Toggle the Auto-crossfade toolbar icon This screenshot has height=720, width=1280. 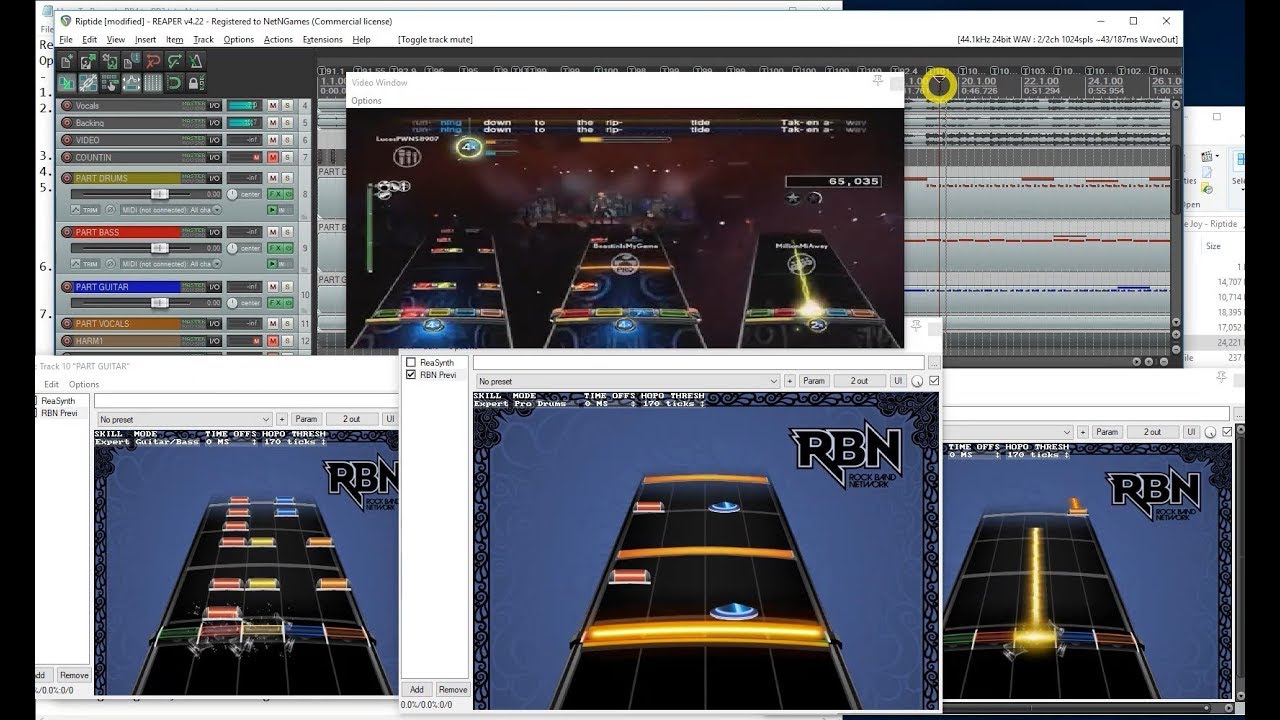(x=67, y=83)
